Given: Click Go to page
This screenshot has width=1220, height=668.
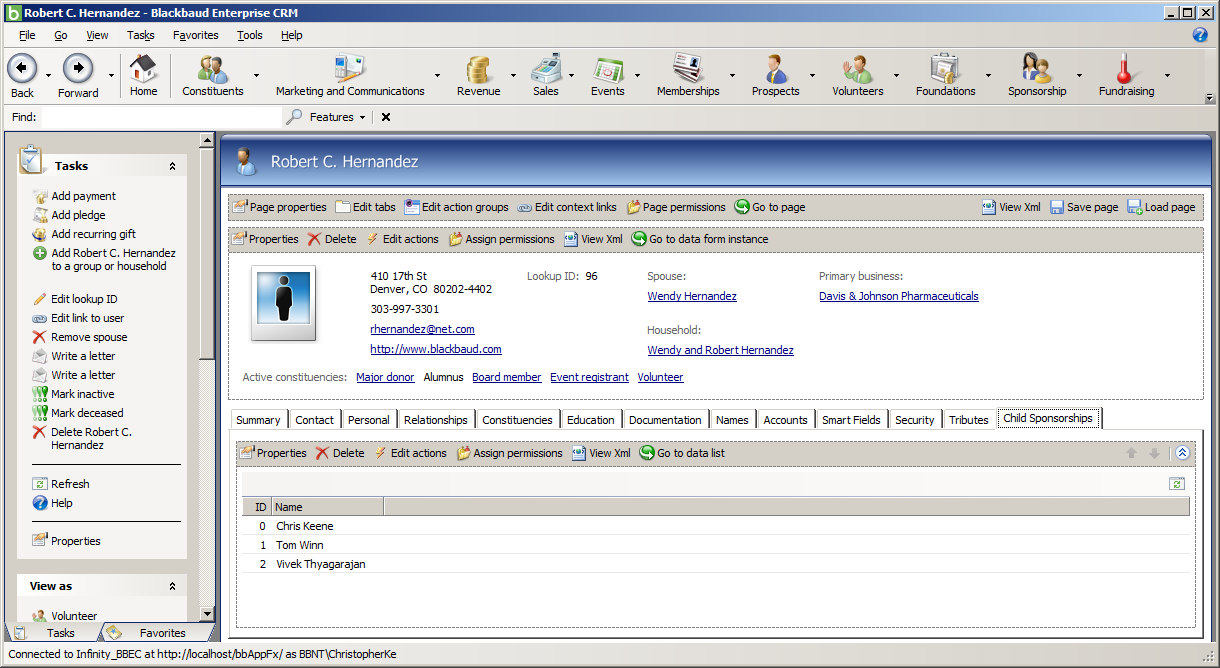Looking at the screenshot, I should click(x=770, y=207).
